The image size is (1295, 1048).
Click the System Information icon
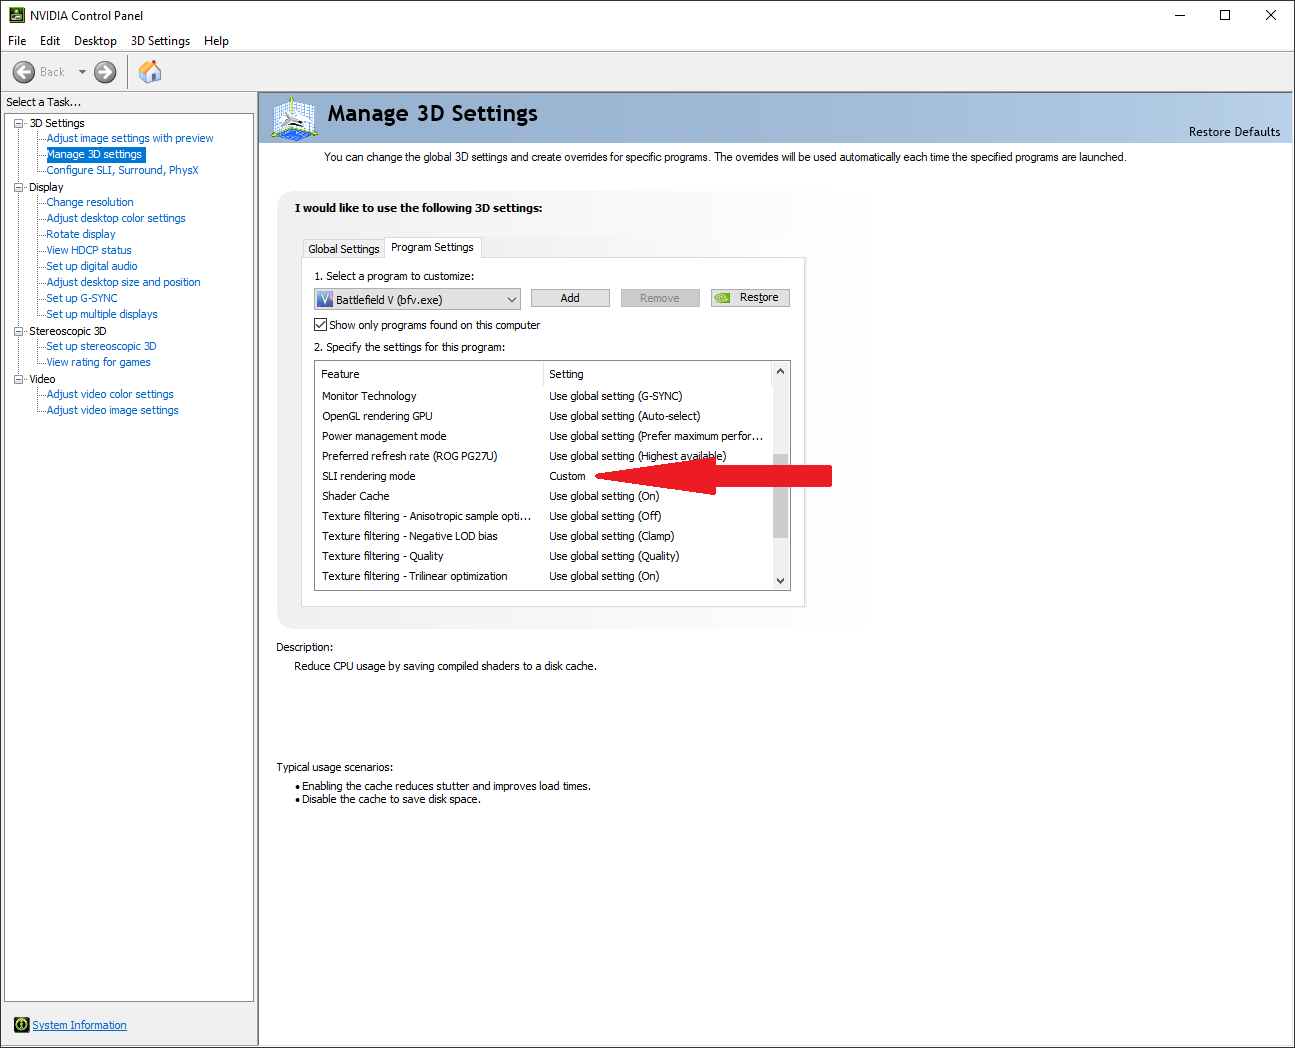(x=22, y=1025)
